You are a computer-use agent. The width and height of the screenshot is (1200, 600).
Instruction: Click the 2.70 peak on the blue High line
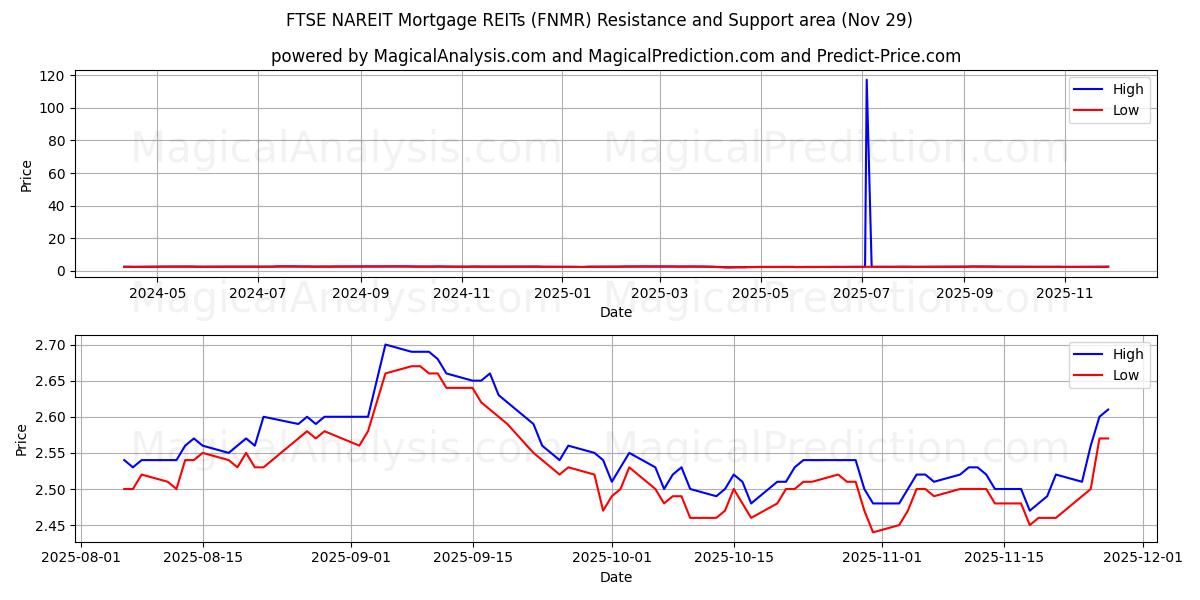pyautogui.click(x=388, y=344)
